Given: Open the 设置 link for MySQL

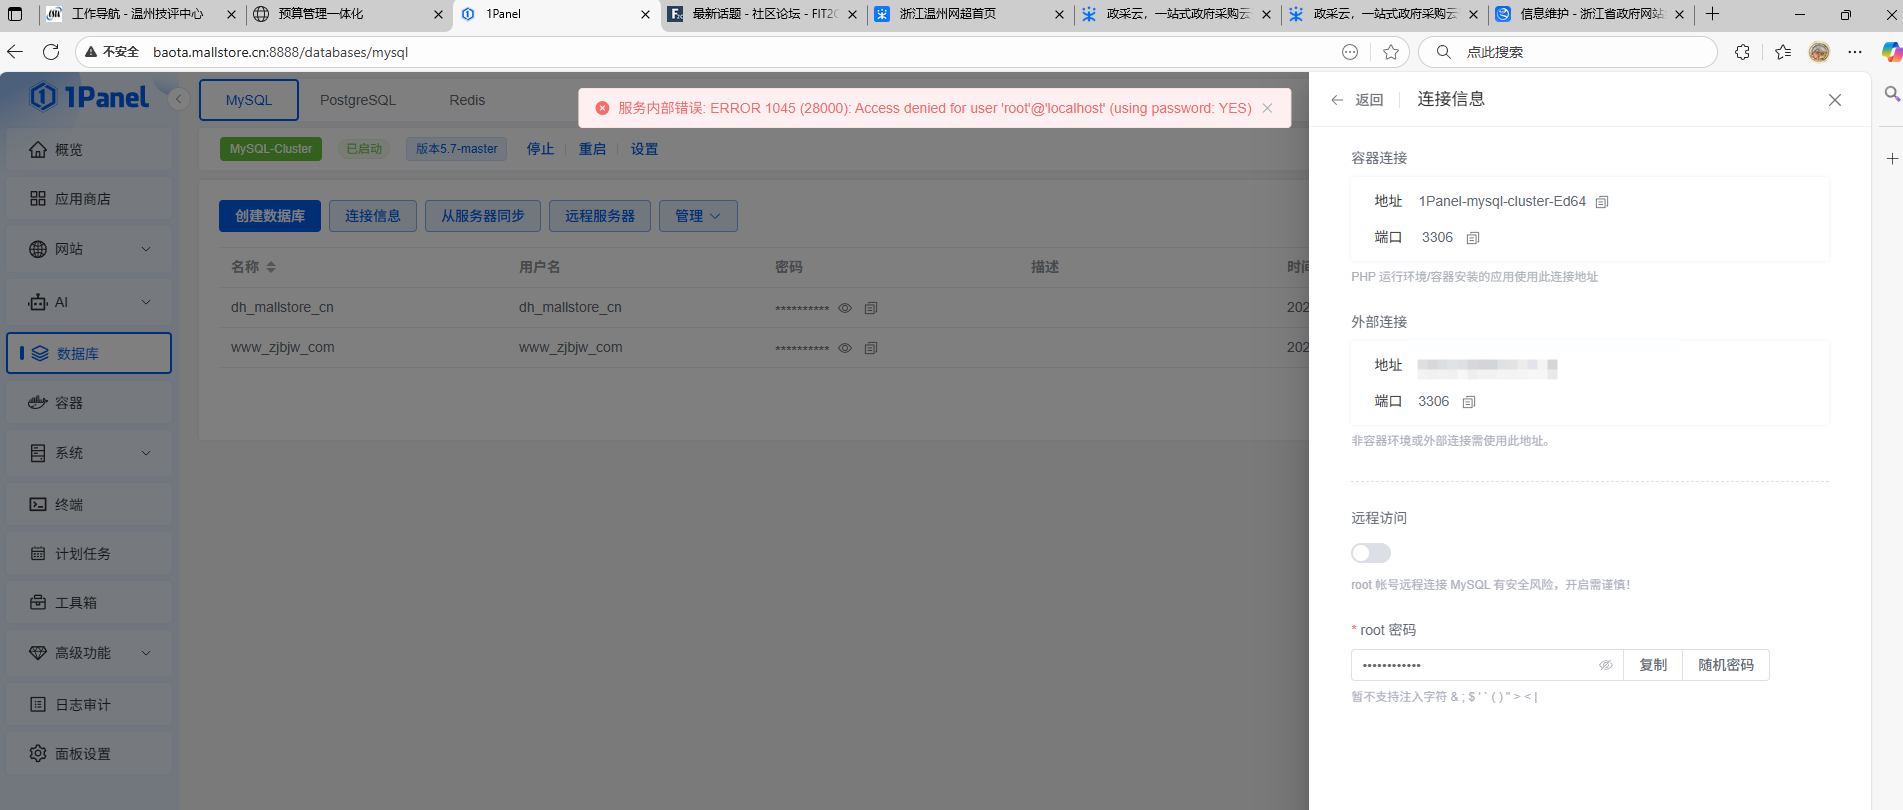Looking at the screenshot, I should [x=645, y=149].
